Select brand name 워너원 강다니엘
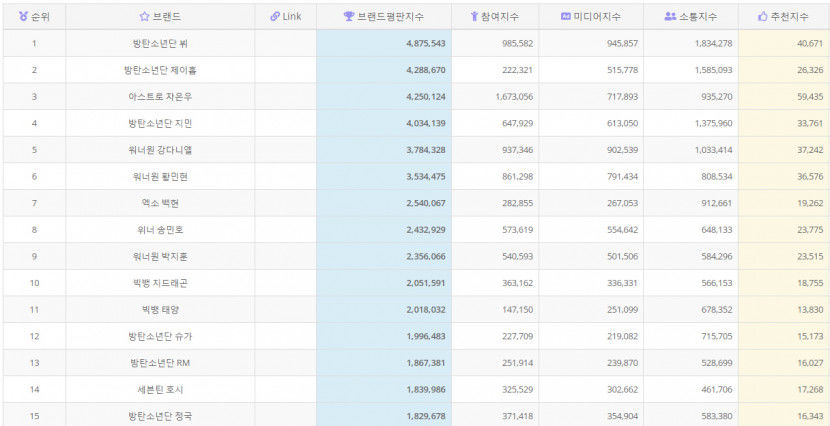The height and width of the screenshot is (426, 830). point(160,150)
